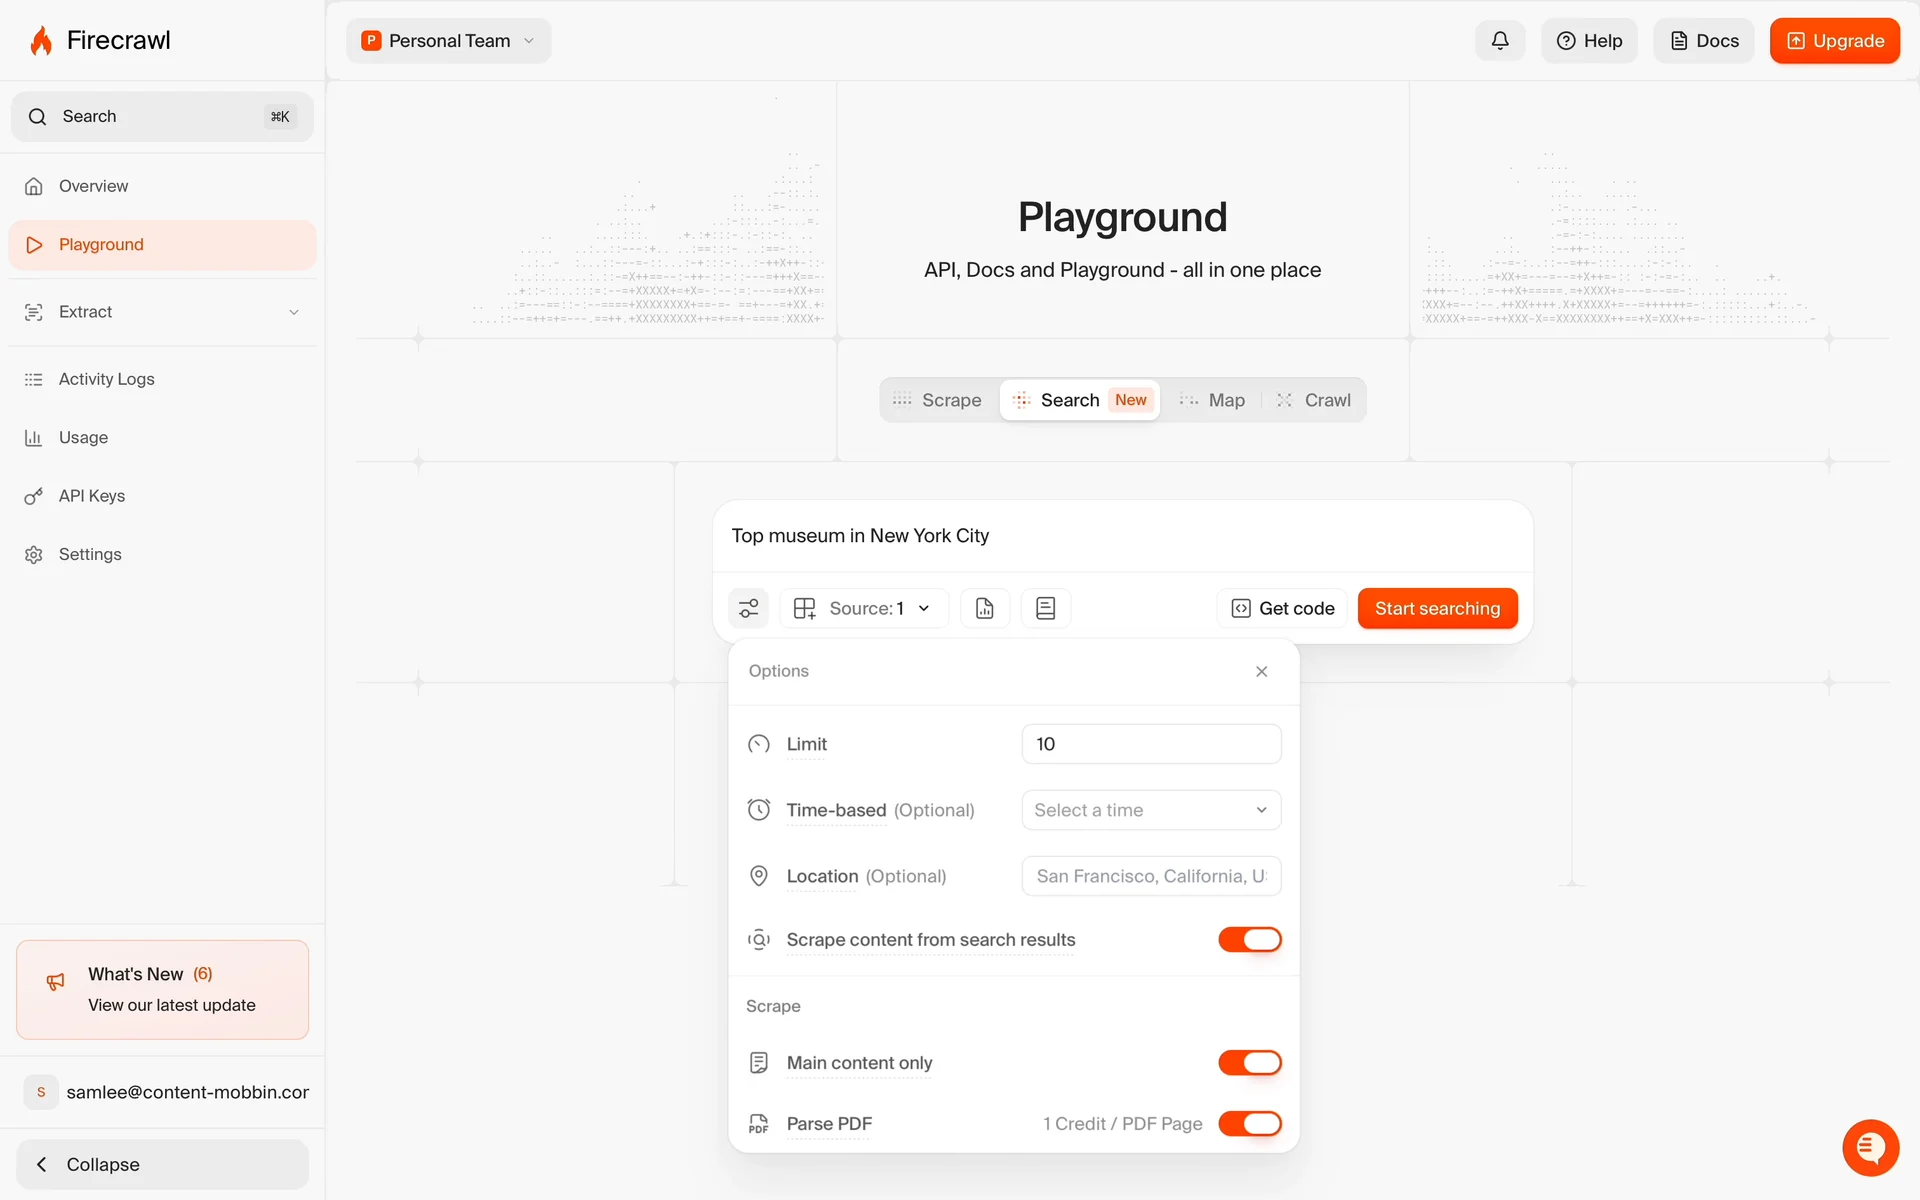1920x1200 pixels.
Task: Click the notifications bell icon
Action: pyautogui.click(x=1499, y=41)
